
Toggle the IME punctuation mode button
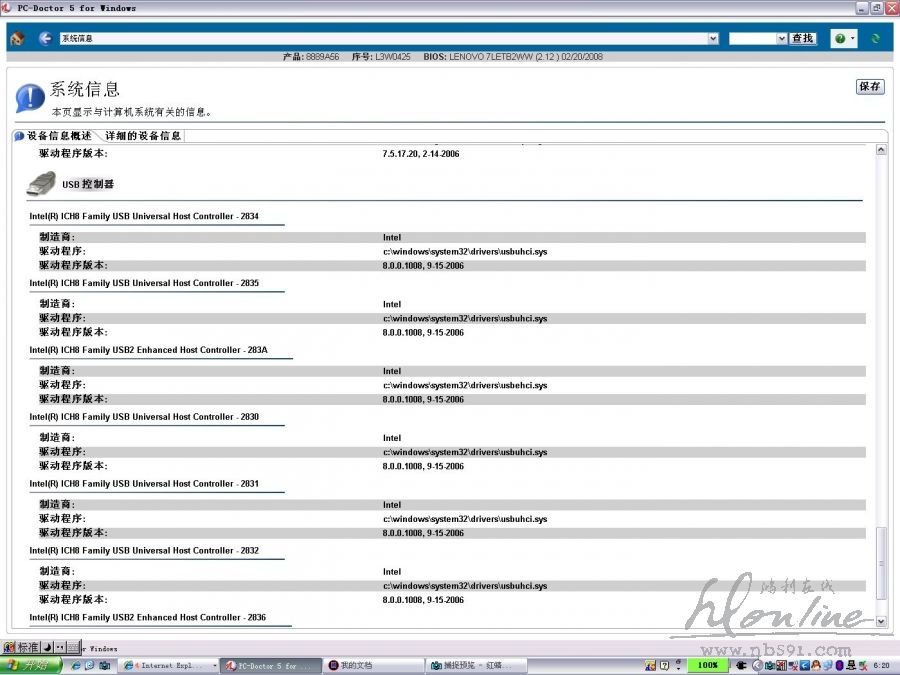click(x=59, y=648)
